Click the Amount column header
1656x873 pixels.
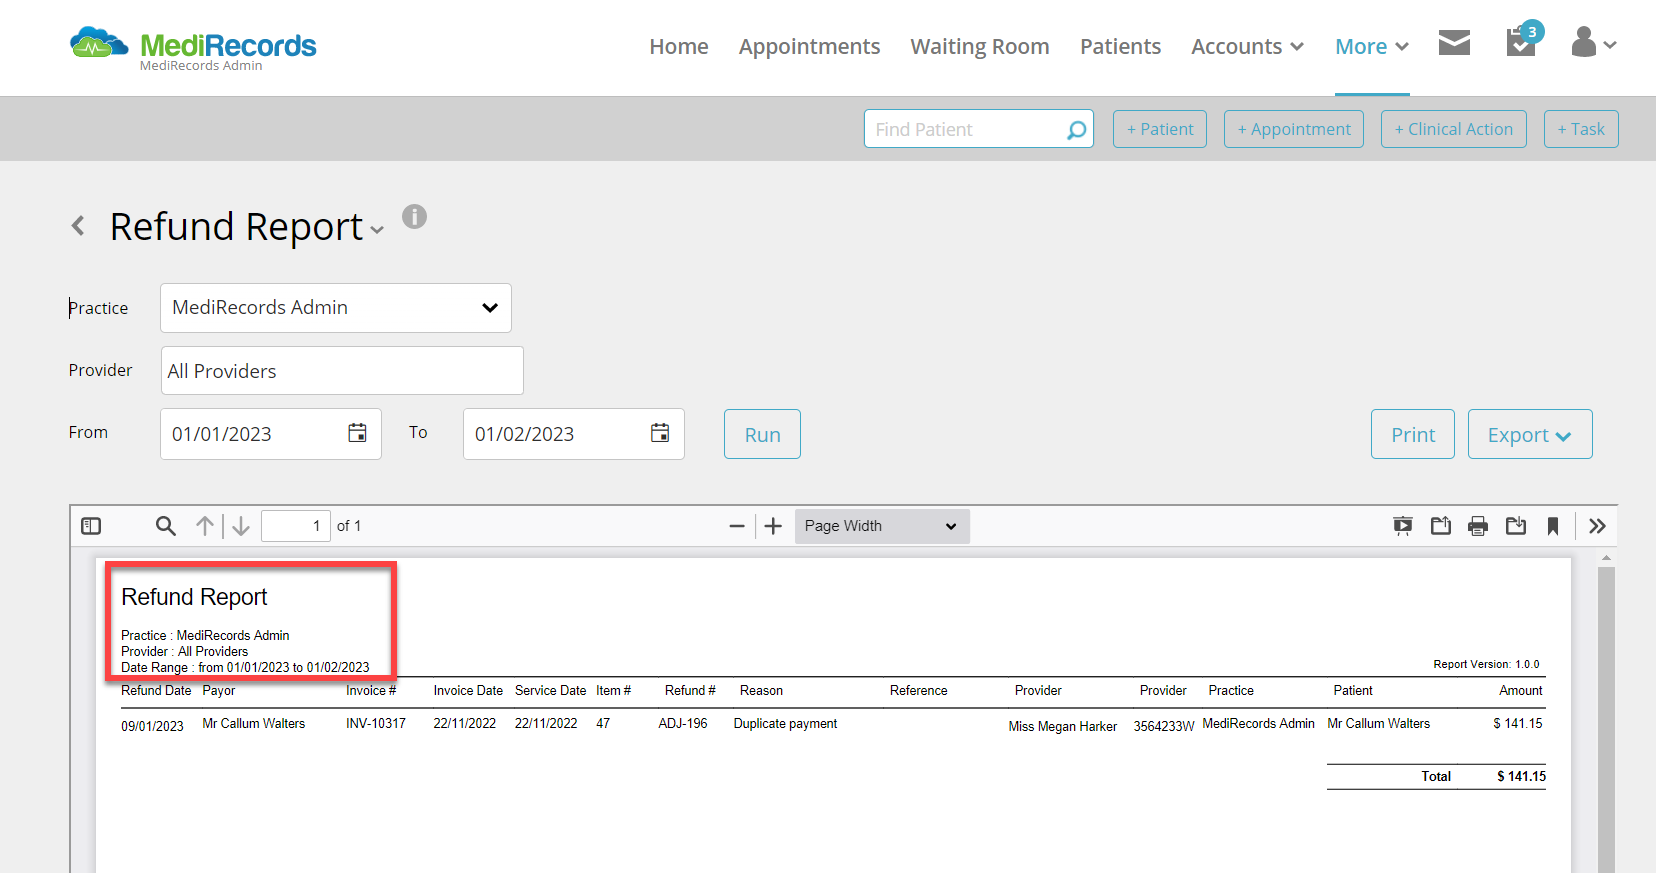click(1521, 691)
